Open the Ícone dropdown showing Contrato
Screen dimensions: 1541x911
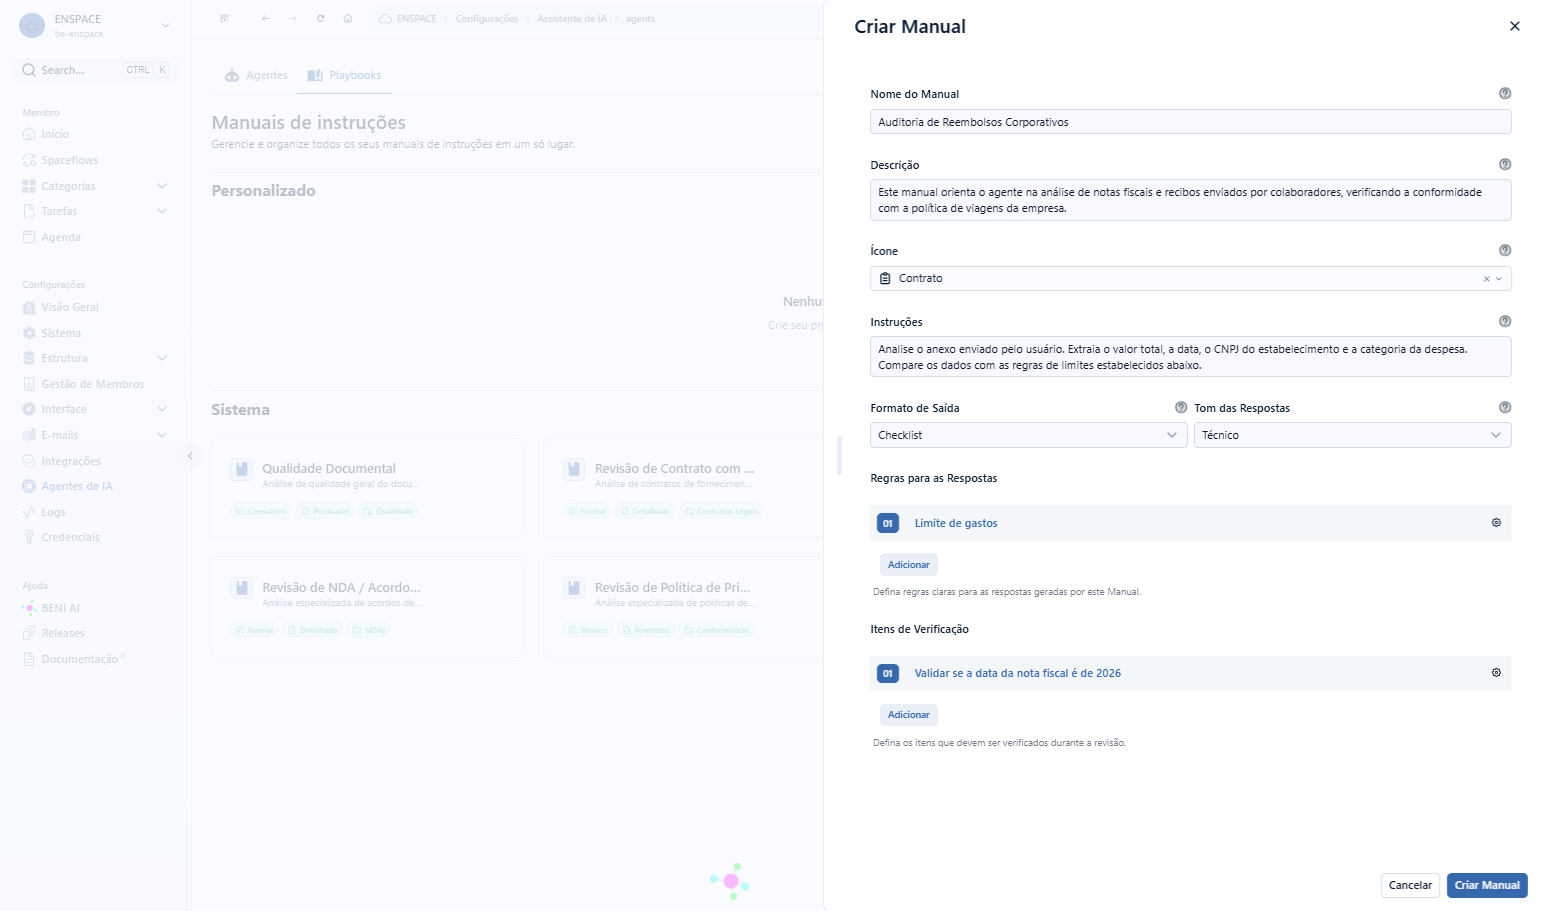click(1190, 278)
